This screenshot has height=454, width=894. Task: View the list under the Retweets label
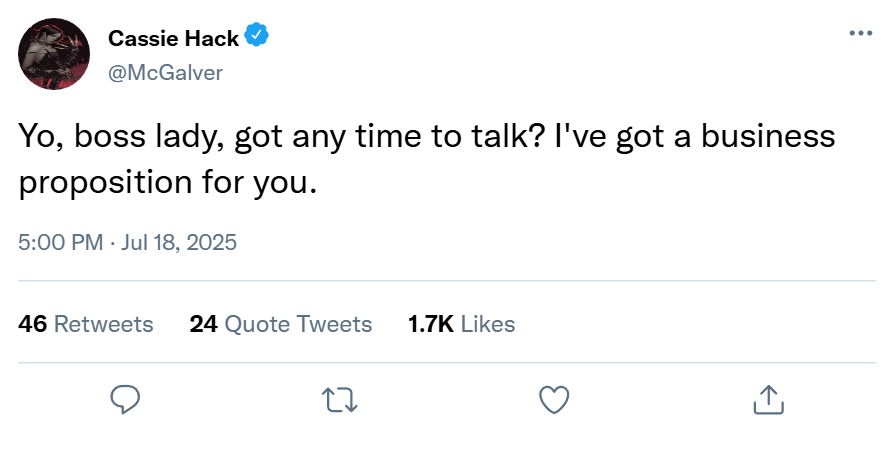coord(103,324)
